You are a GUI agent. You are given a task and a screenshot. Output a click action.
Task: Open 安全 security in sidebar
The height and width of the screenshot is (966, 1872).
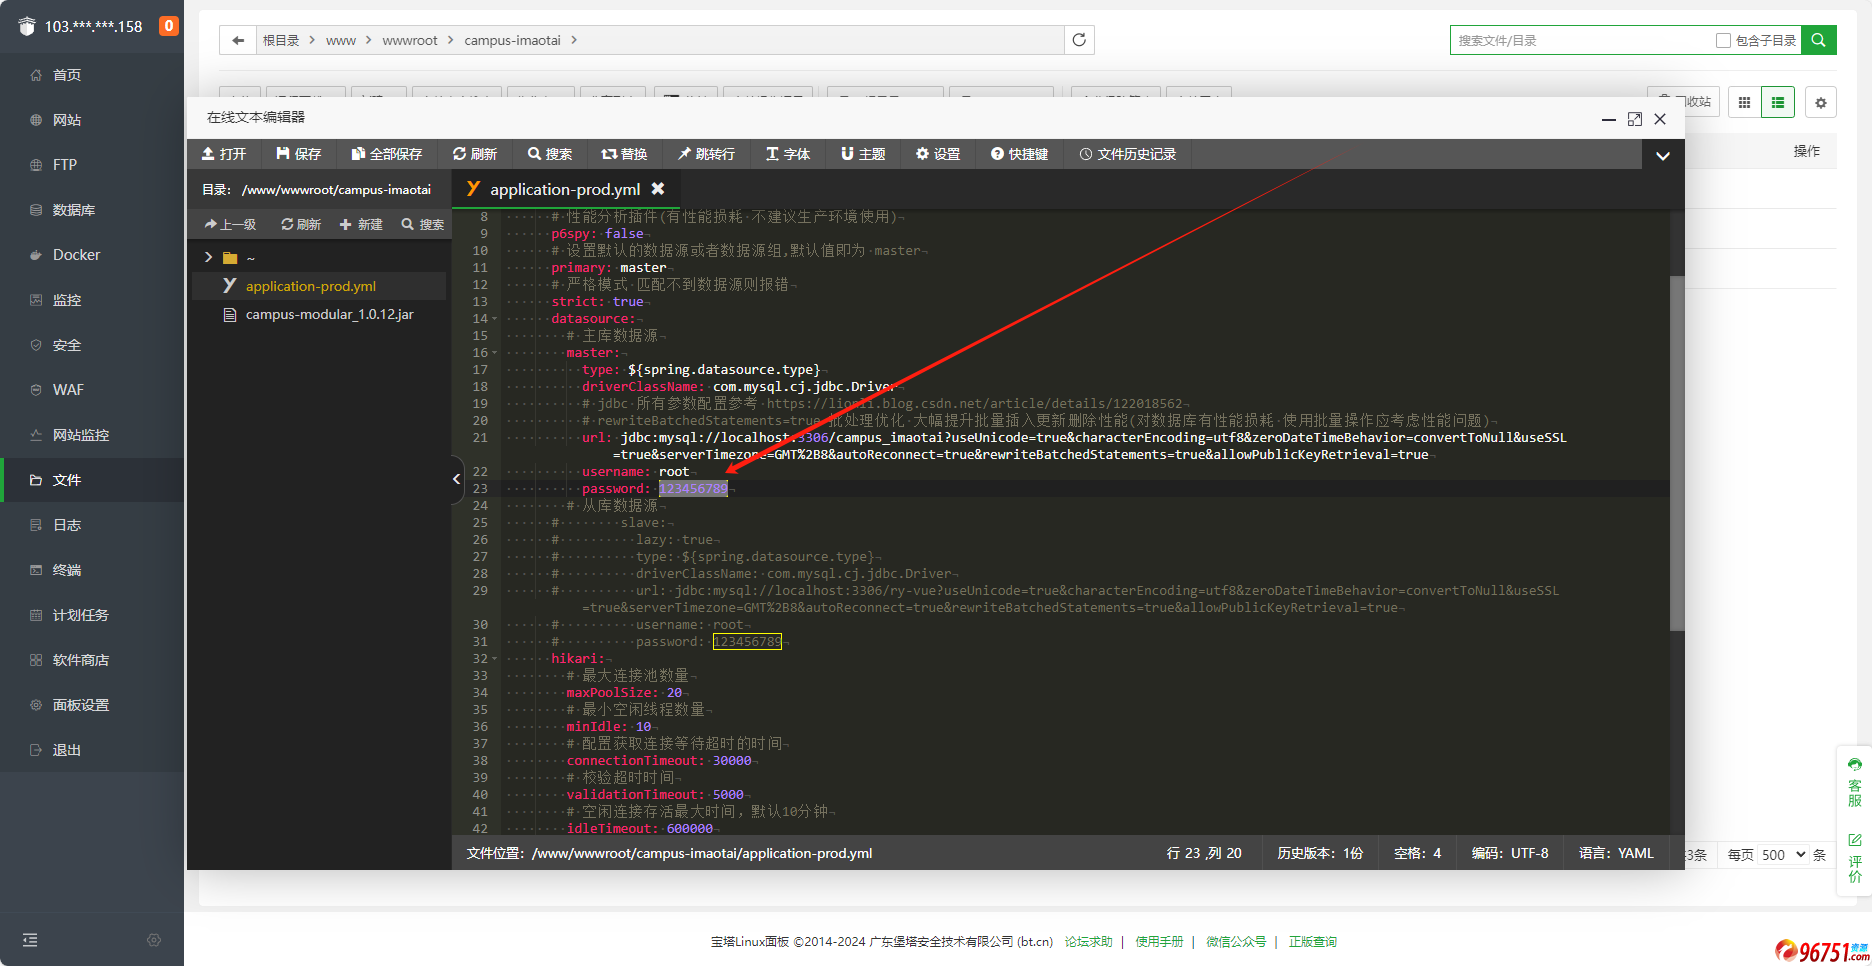92,345
